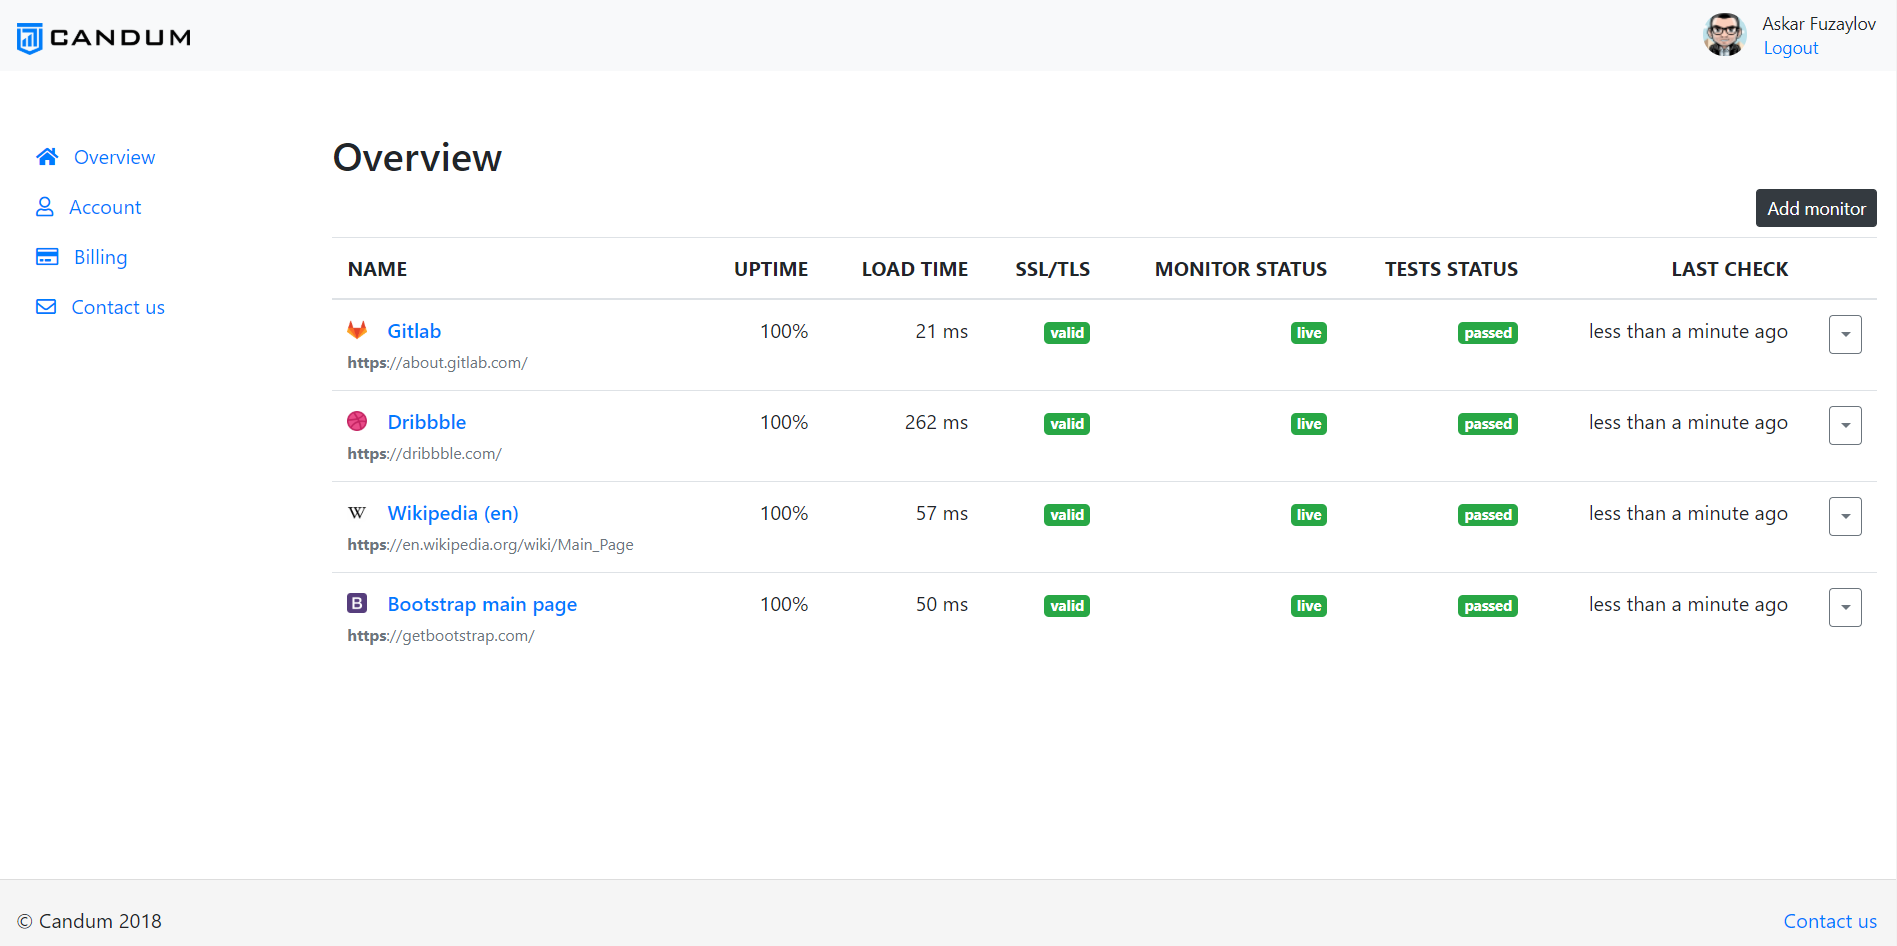Expand the Bootstrap main page row dropdown
Screen dimensions: 1897x946
(1845, 607)
